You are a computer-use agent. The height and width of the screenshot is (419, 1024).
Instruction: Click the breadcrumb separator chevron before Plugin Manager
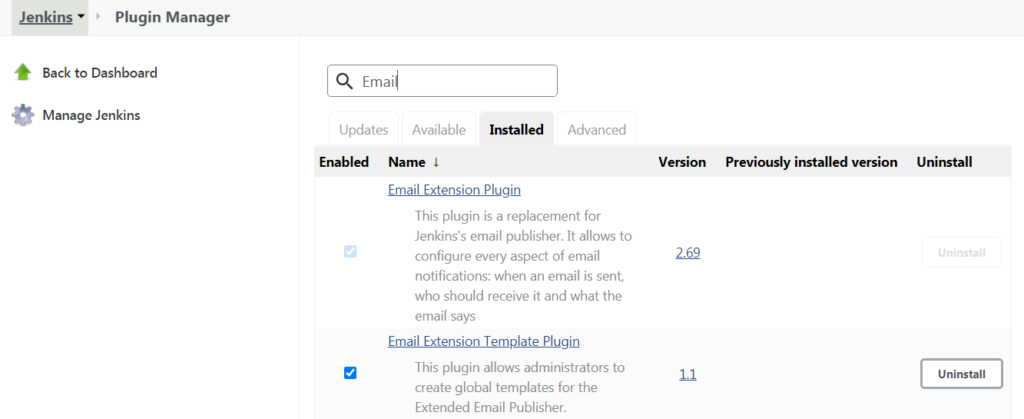pyautogui.click(x=99, y=16)
